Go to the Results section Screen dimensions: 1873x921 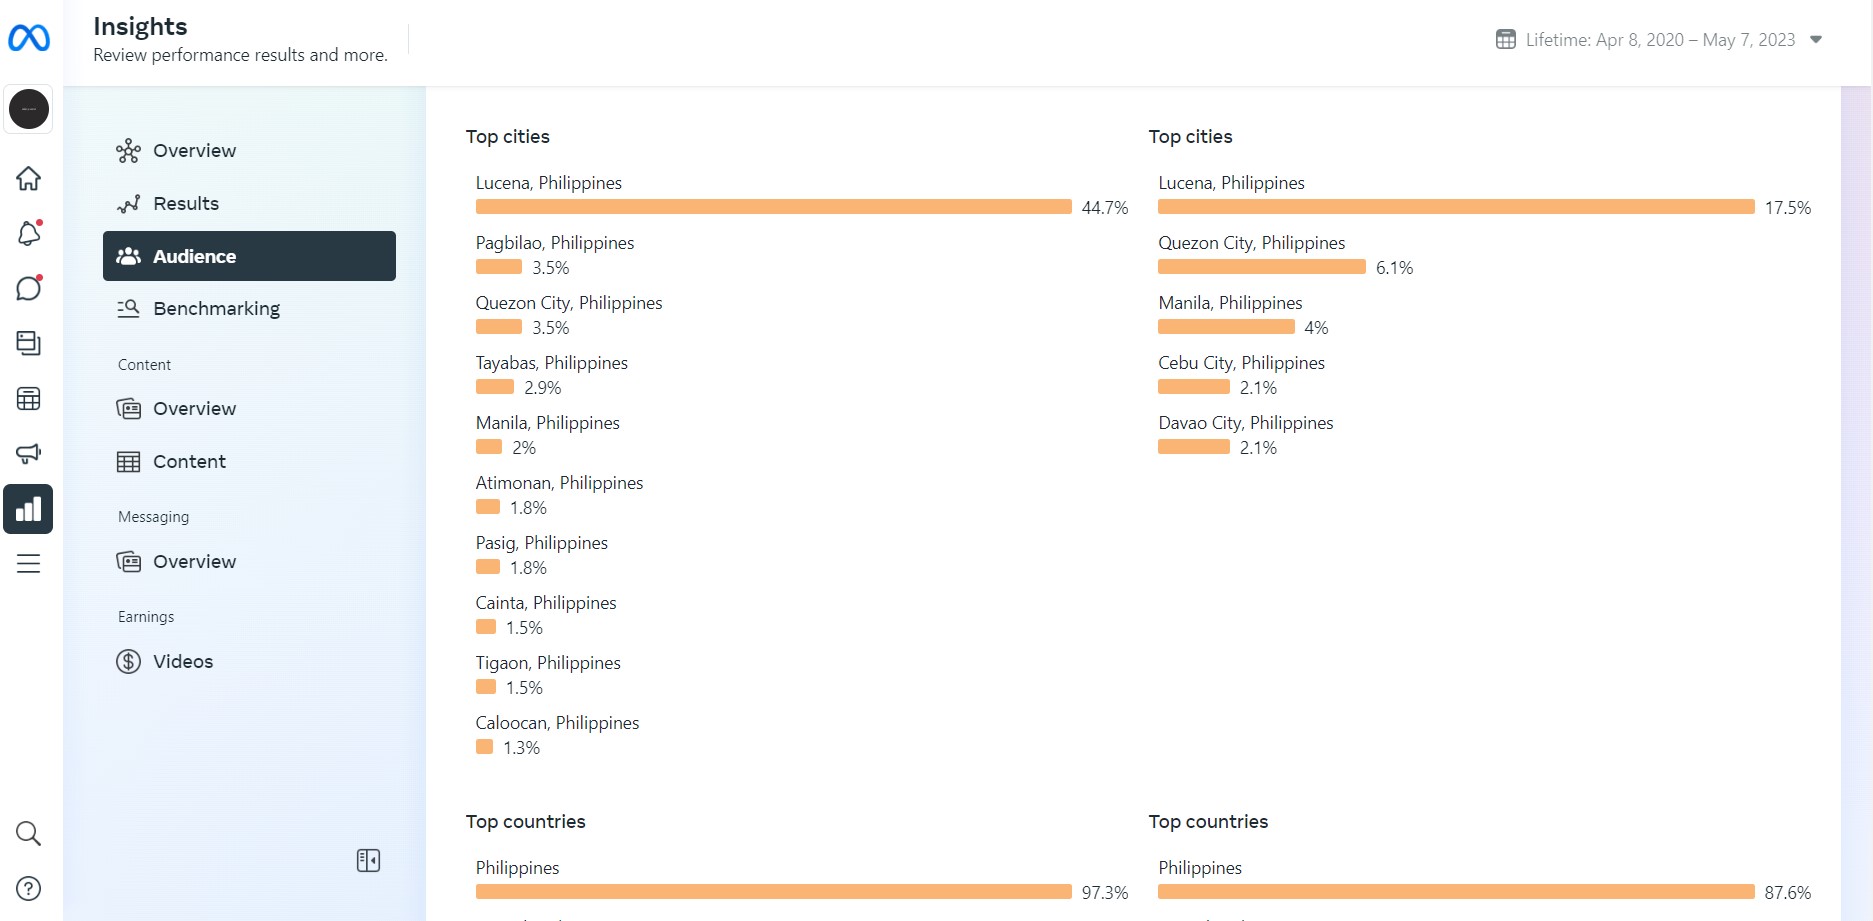(186, 204)
